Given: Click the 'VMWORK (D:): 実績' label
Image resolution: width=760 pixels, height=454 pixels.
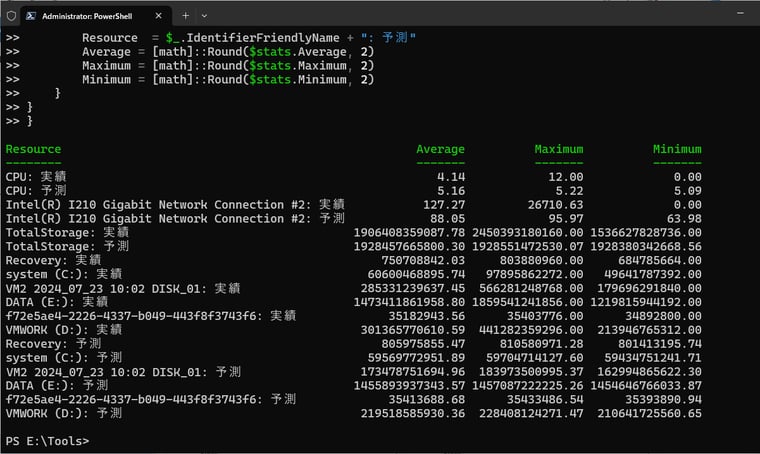Looking at the screenshot, I should 63,330.
